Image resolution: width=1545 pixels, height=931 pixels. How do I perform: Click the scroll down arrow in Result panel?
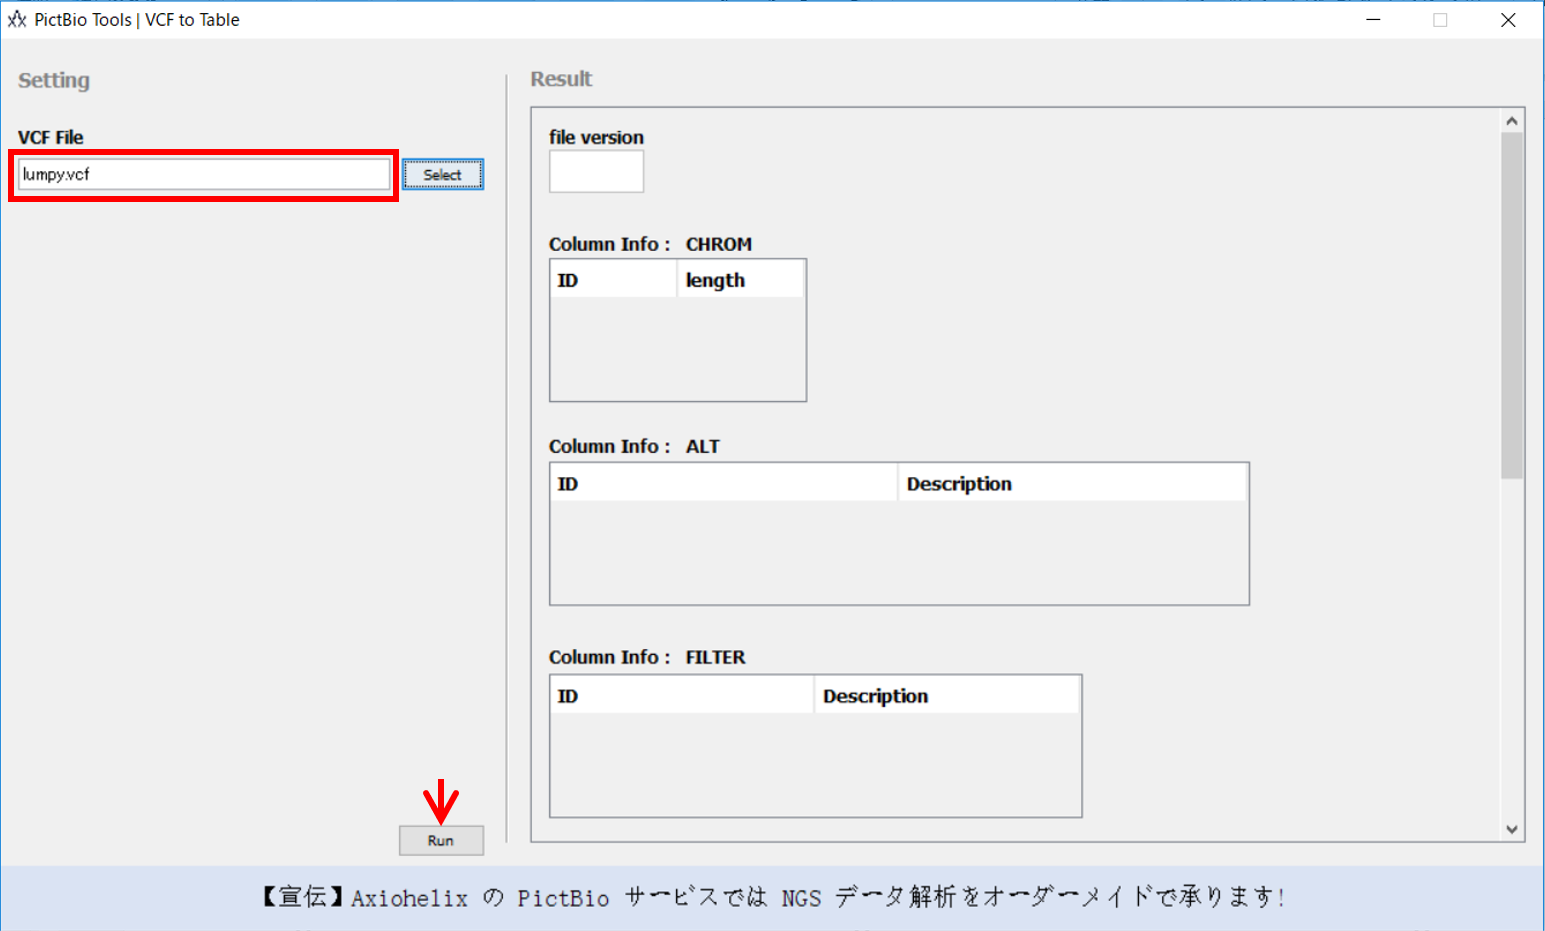pos(1511,829)
